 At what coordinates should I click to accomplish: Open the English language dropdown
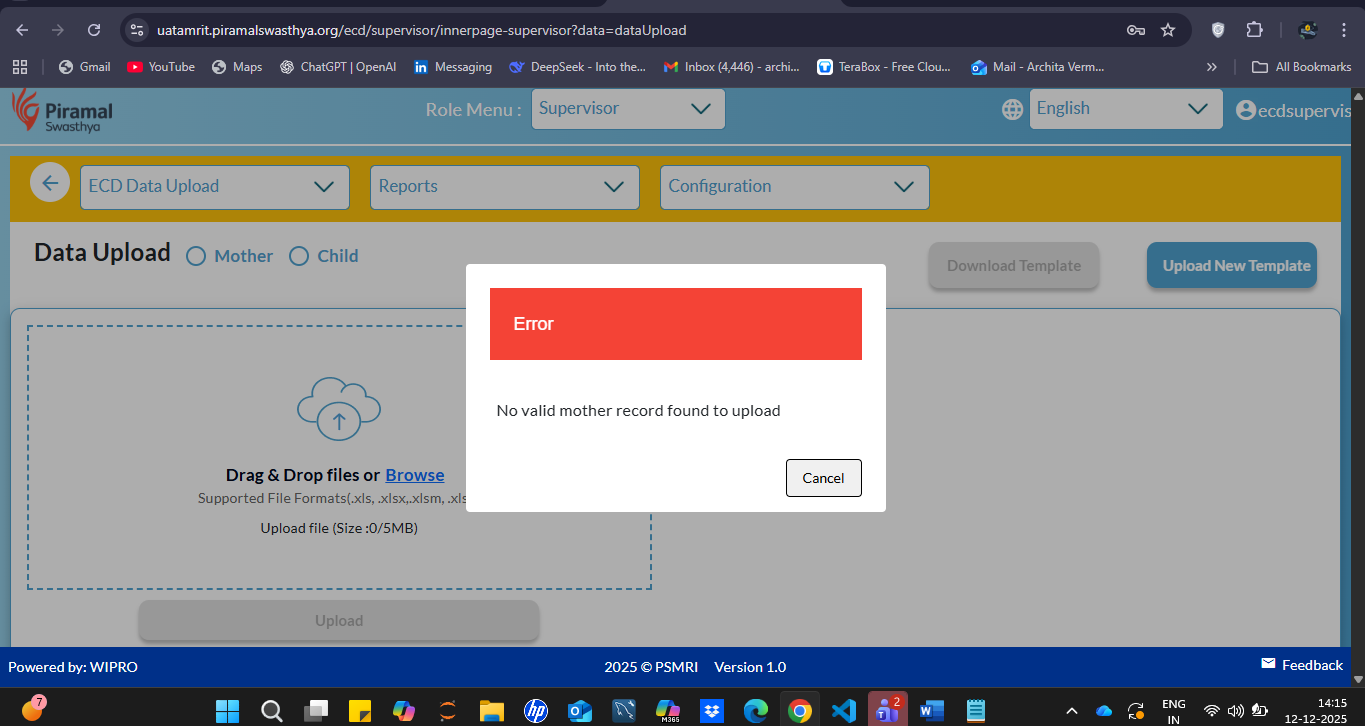click(1125, 108)
